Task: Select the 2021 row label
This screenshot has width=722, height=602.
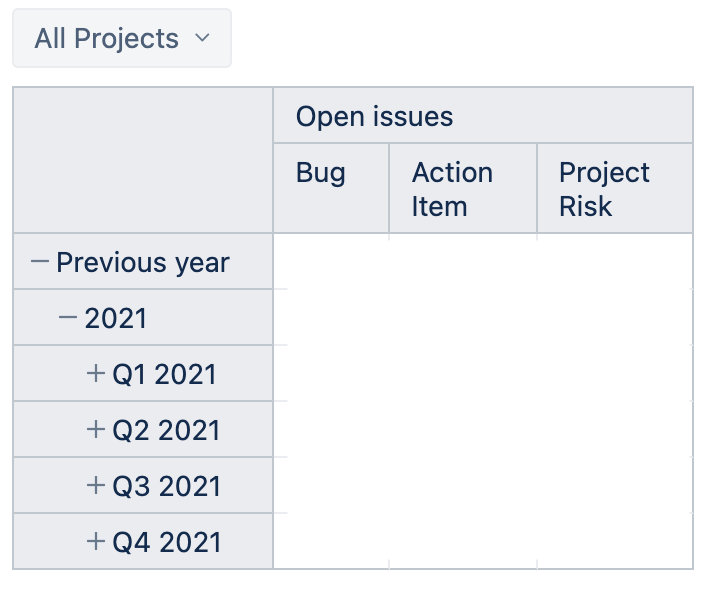Action: (116, 319)
